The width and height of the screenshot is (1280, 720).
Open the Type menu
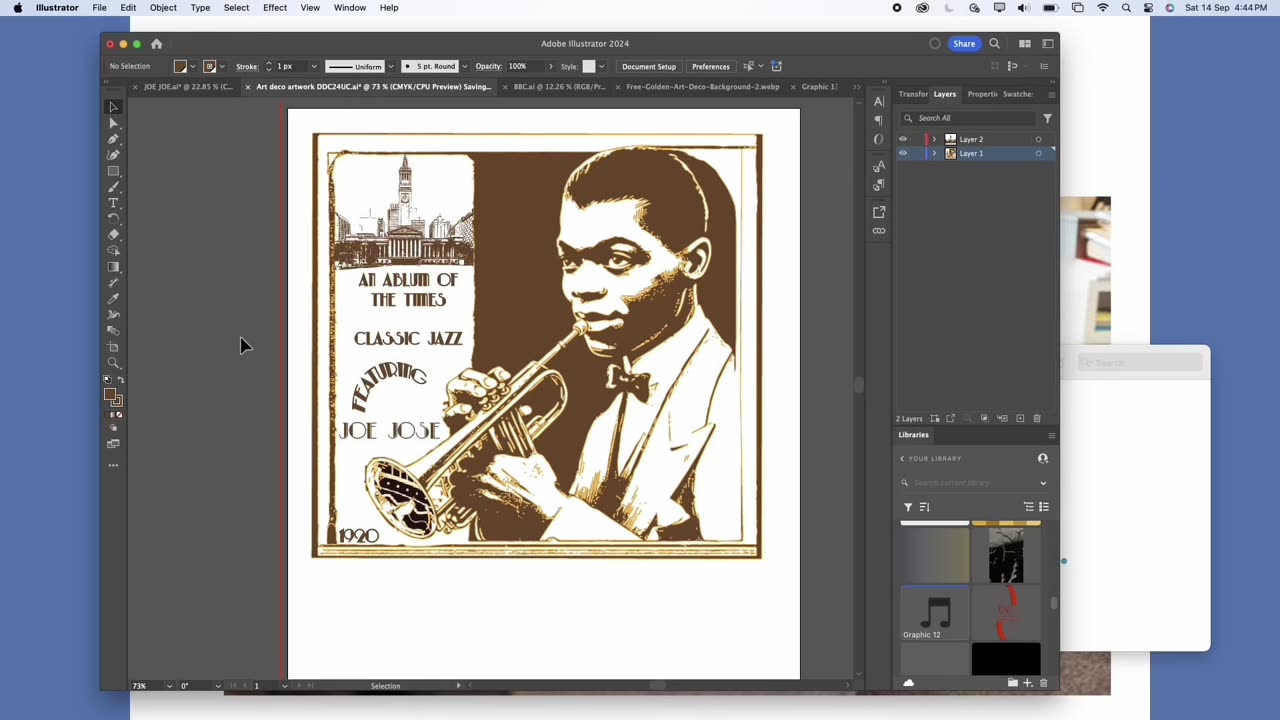[x=200, y=8]
